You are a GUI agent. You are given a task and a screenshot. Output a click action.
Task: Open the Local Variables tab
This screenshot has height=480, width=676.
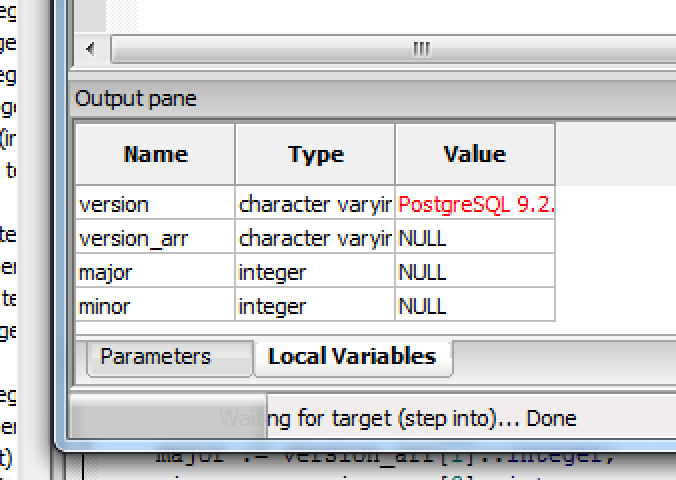[352, 357]
